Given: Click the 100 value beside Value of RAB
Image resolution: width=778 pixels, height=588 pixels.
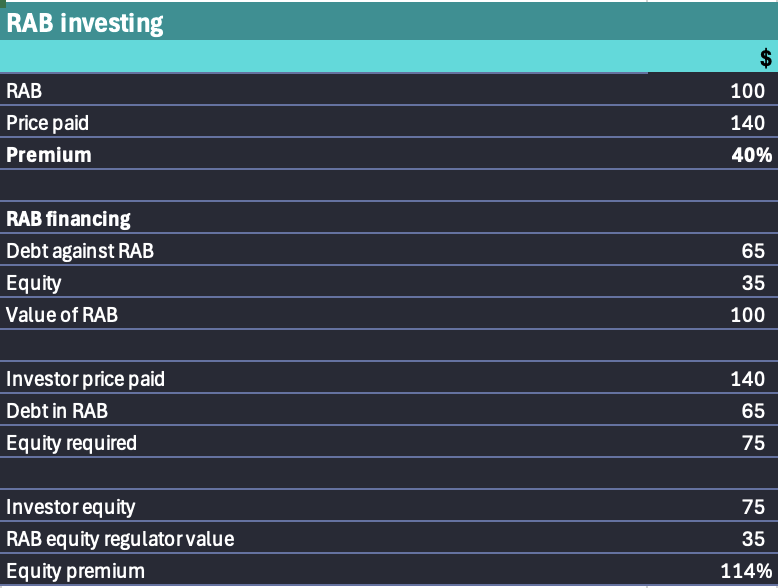Looking at the screenshot, I should [x=748, y=315].
